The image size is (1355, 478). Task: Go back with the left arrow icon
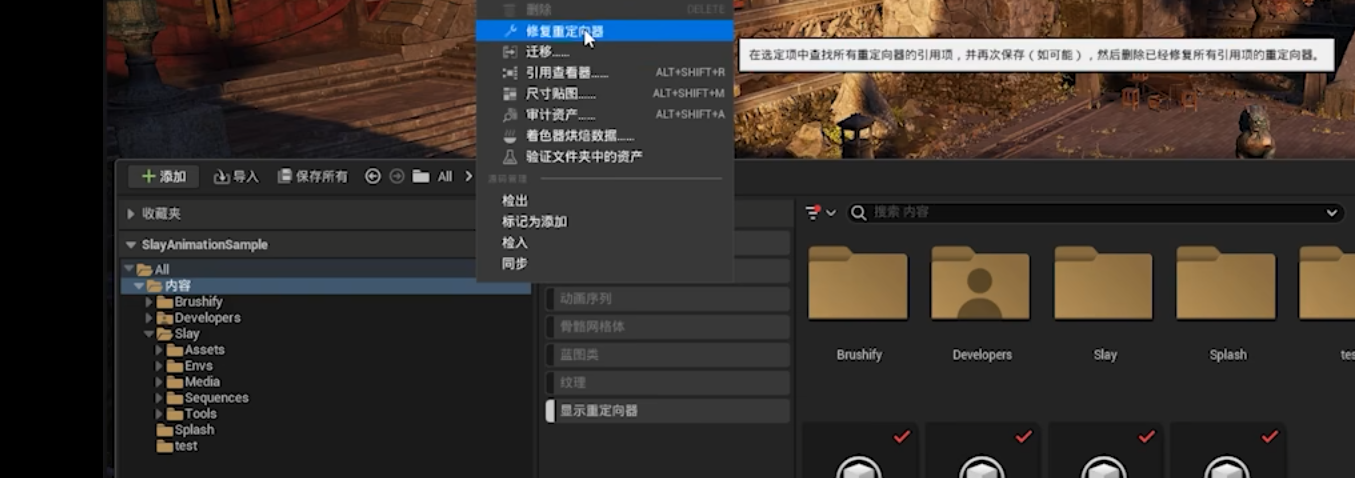pos(373,176)
